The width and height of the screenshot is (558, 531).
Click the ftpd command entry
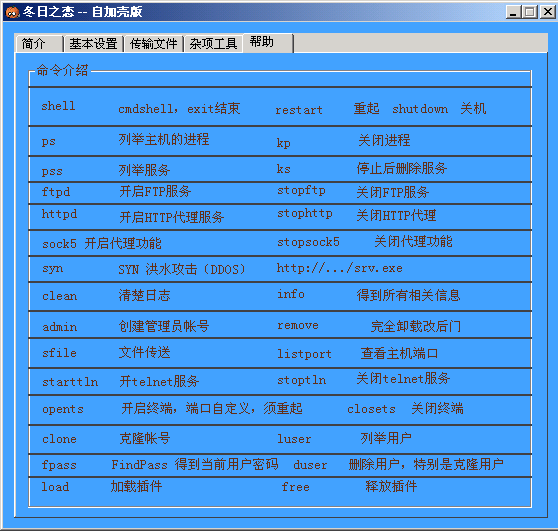pyautogui.click(x=56, y=192)
